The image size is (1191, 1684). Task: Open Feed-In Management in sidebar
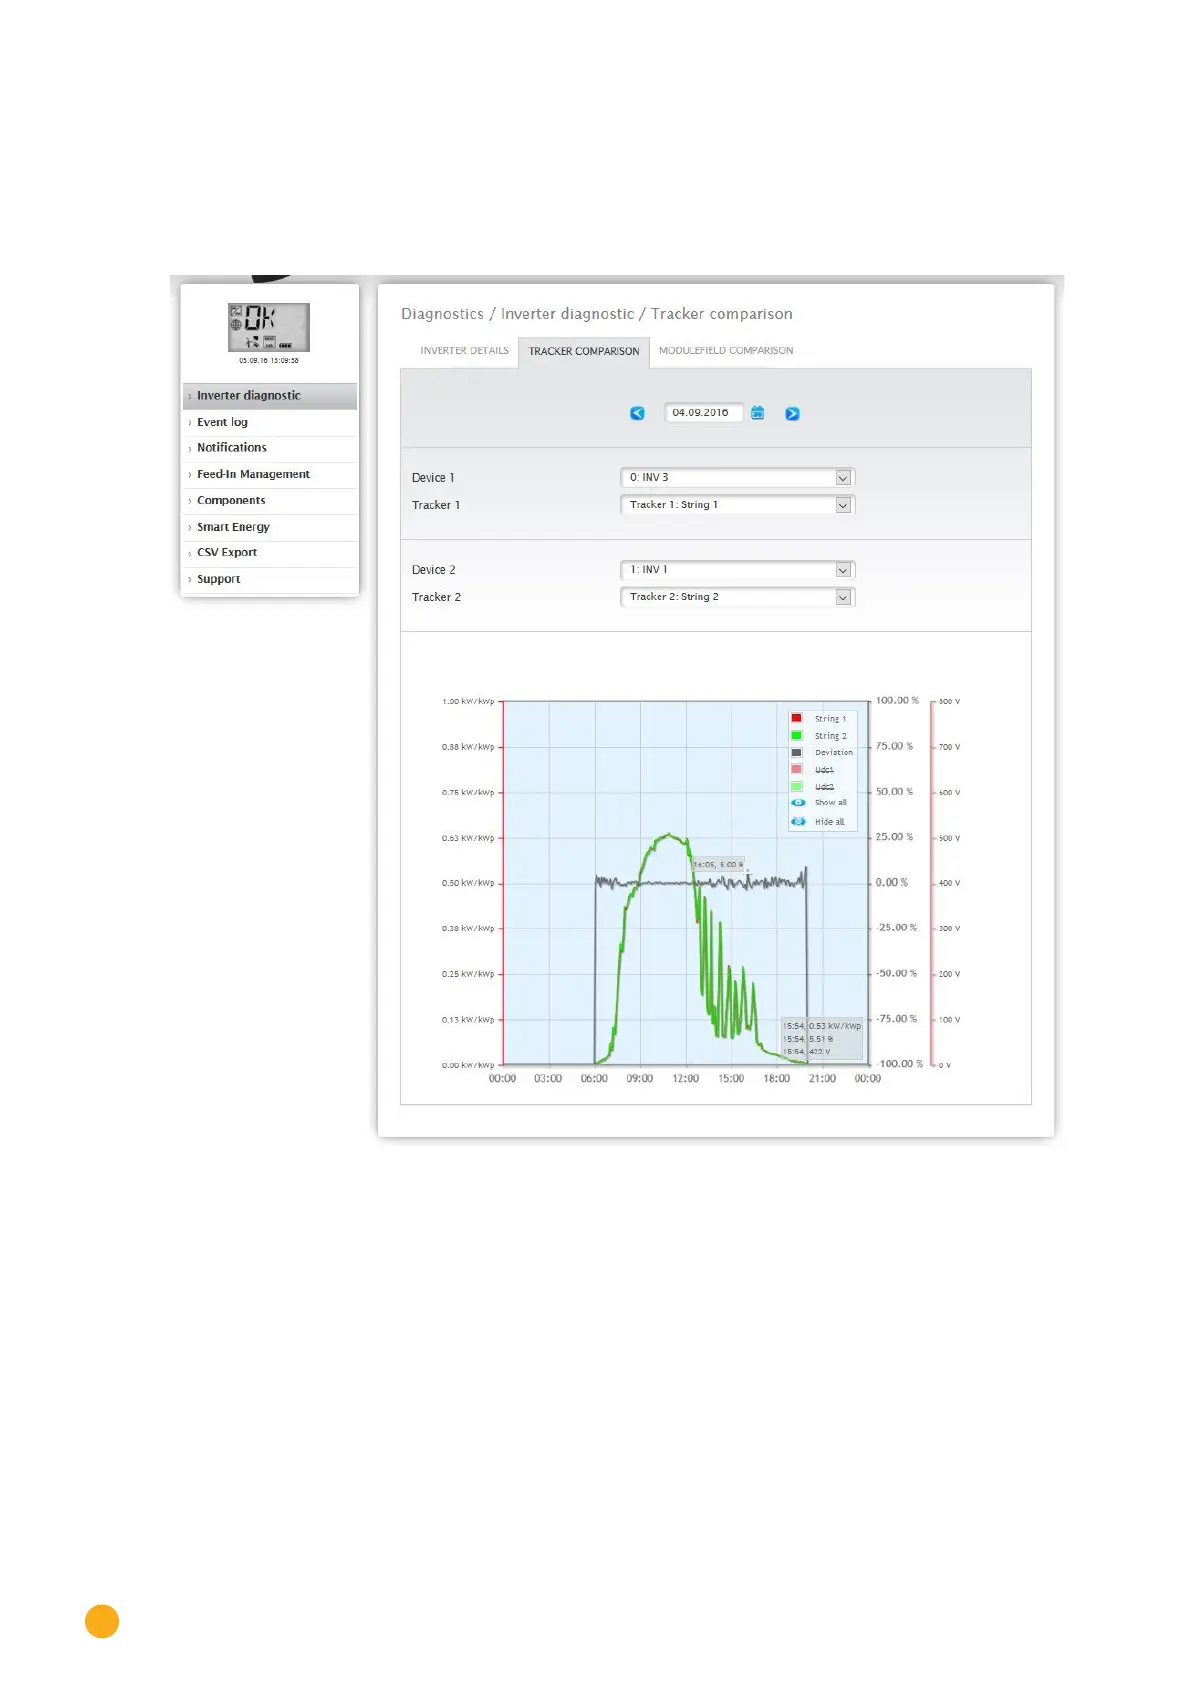coord(253,474)
